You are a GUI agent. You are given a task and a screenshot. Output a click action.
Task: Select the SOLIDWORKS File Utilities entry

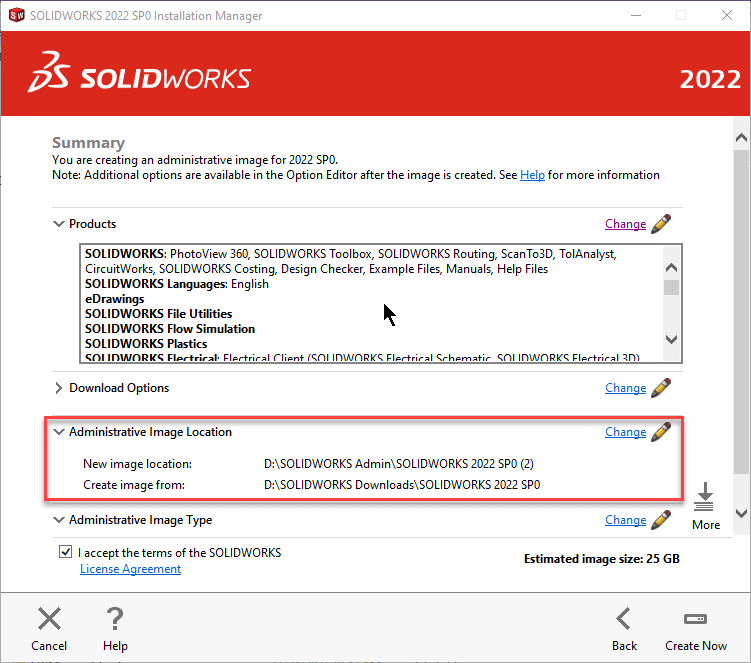[159, 314]
